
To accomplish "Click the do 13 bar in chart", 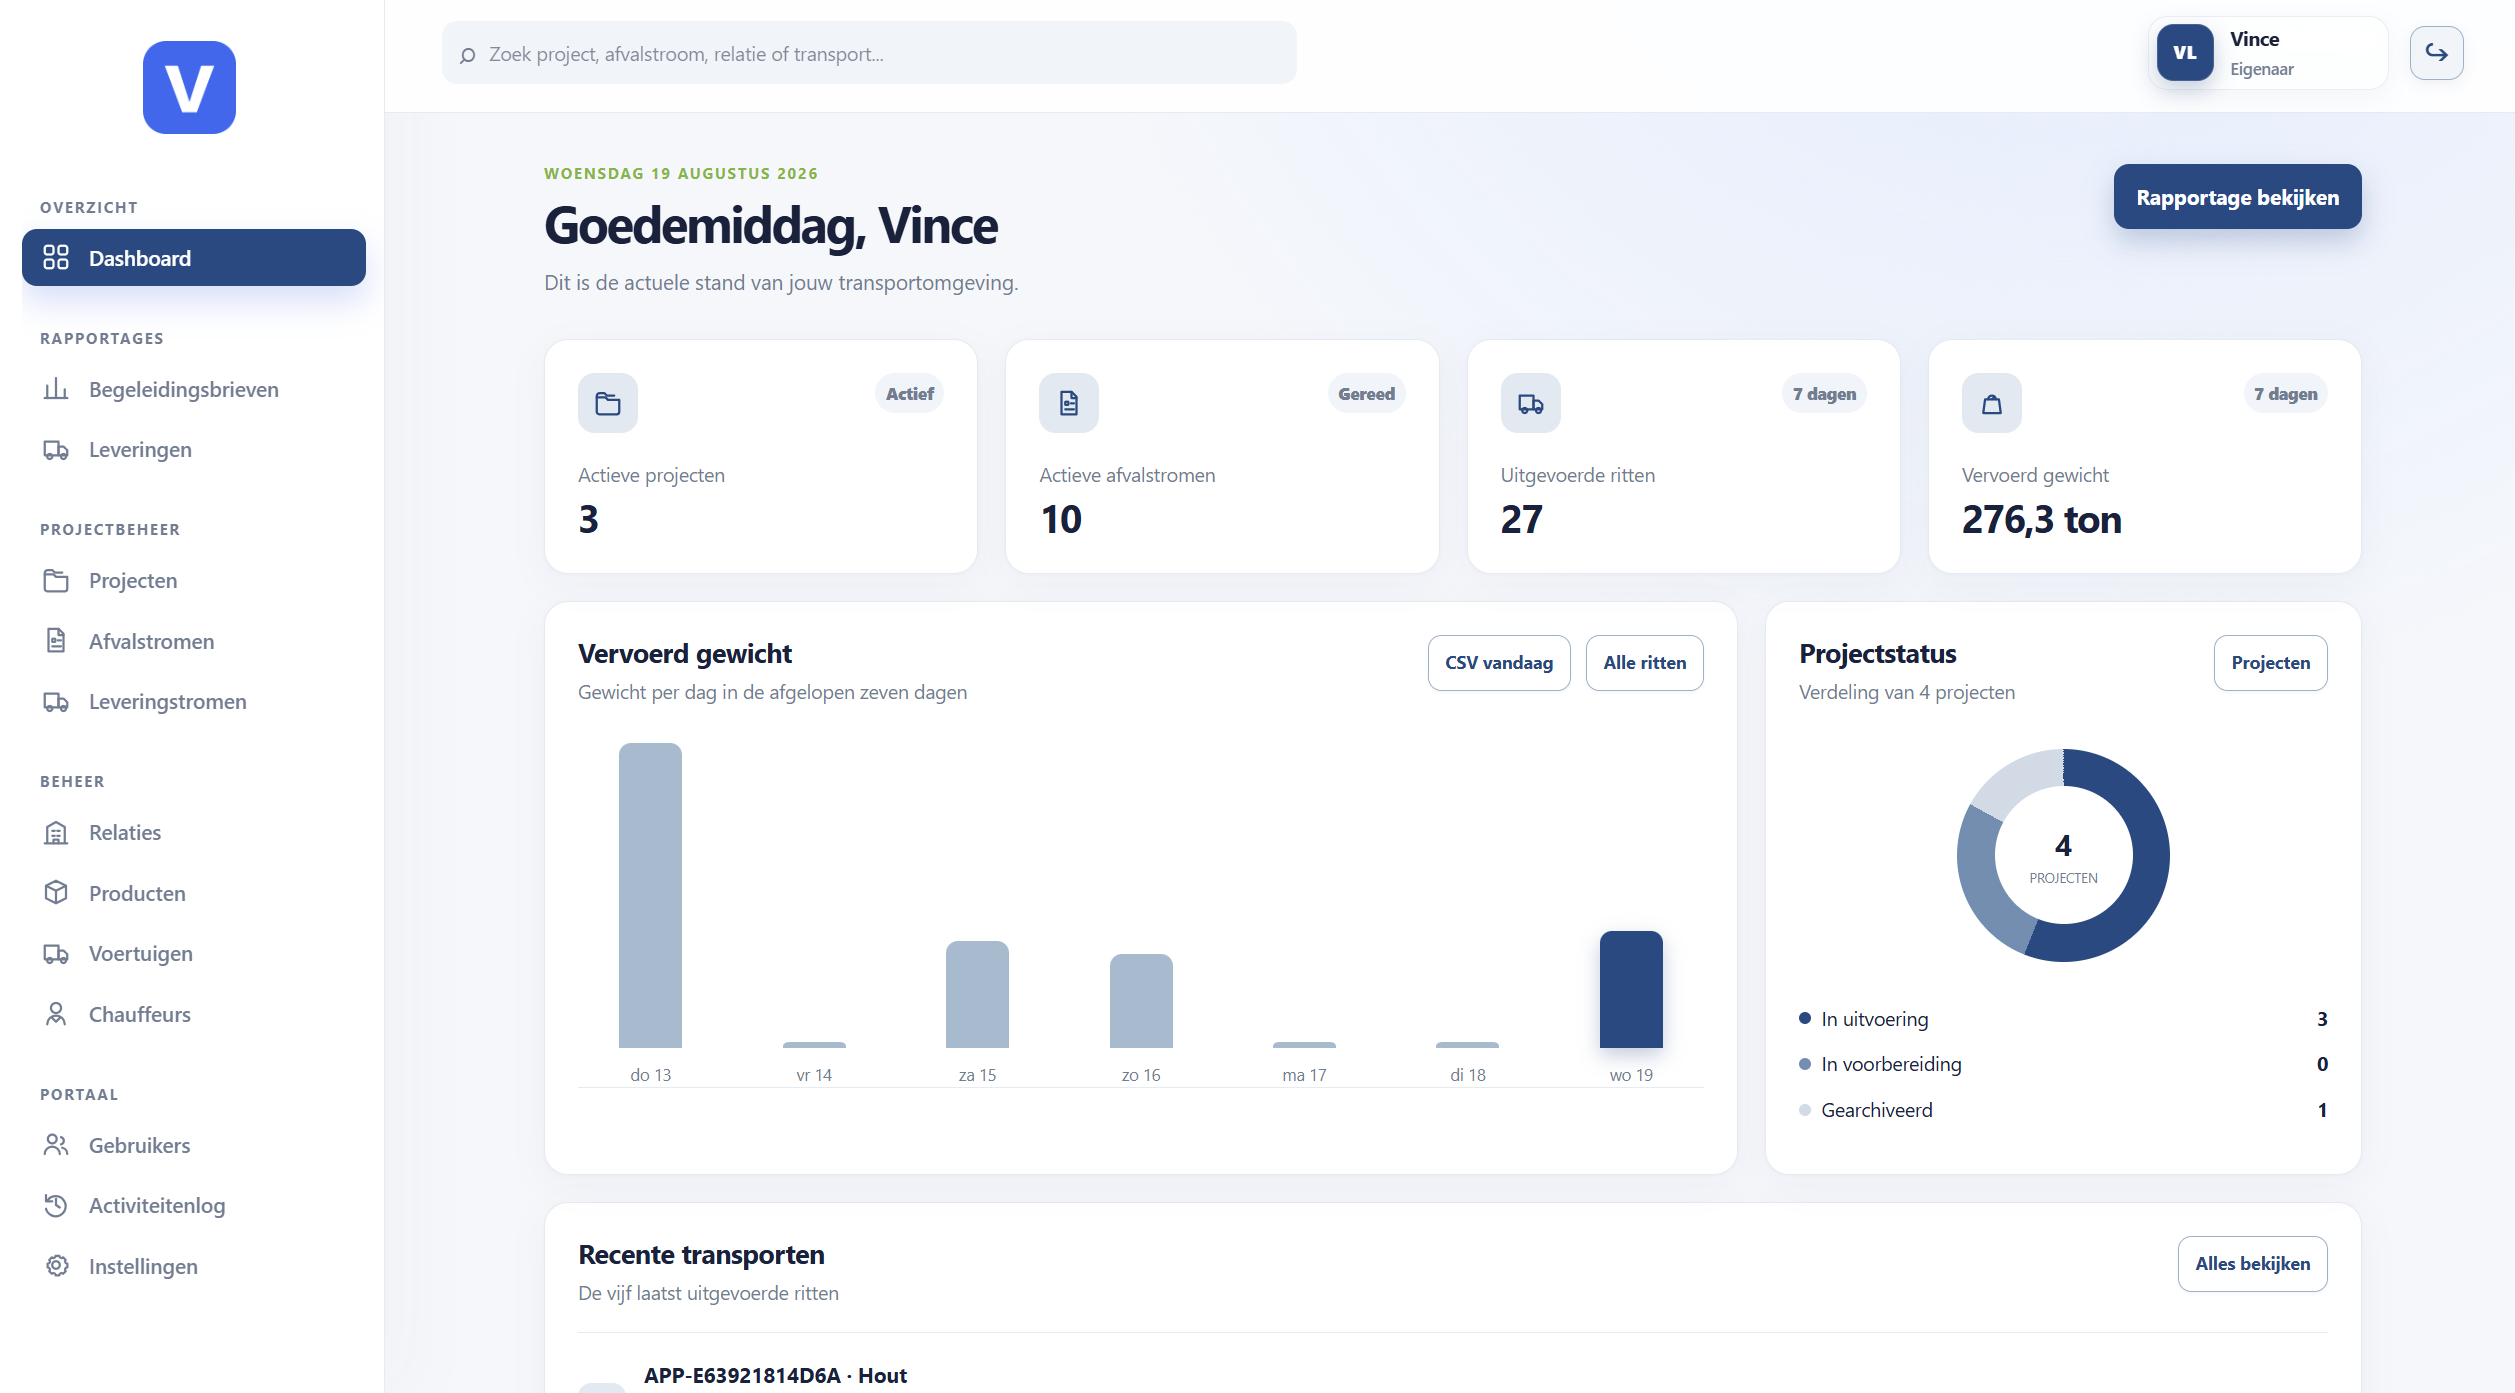I will (650, 895).
